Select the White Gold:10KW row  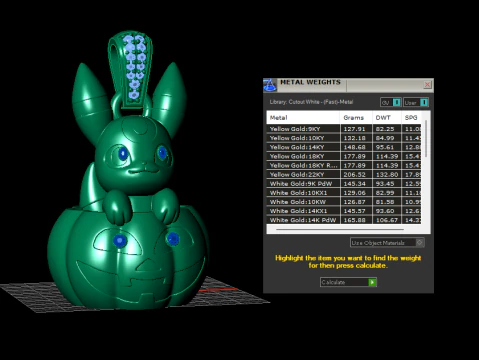(x=344, y=202)
